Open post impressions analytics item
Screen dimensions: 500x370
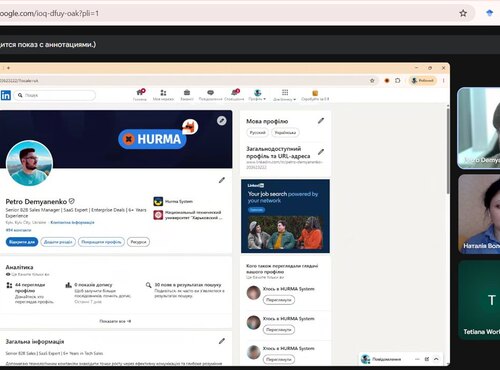[x=99, y=293]
